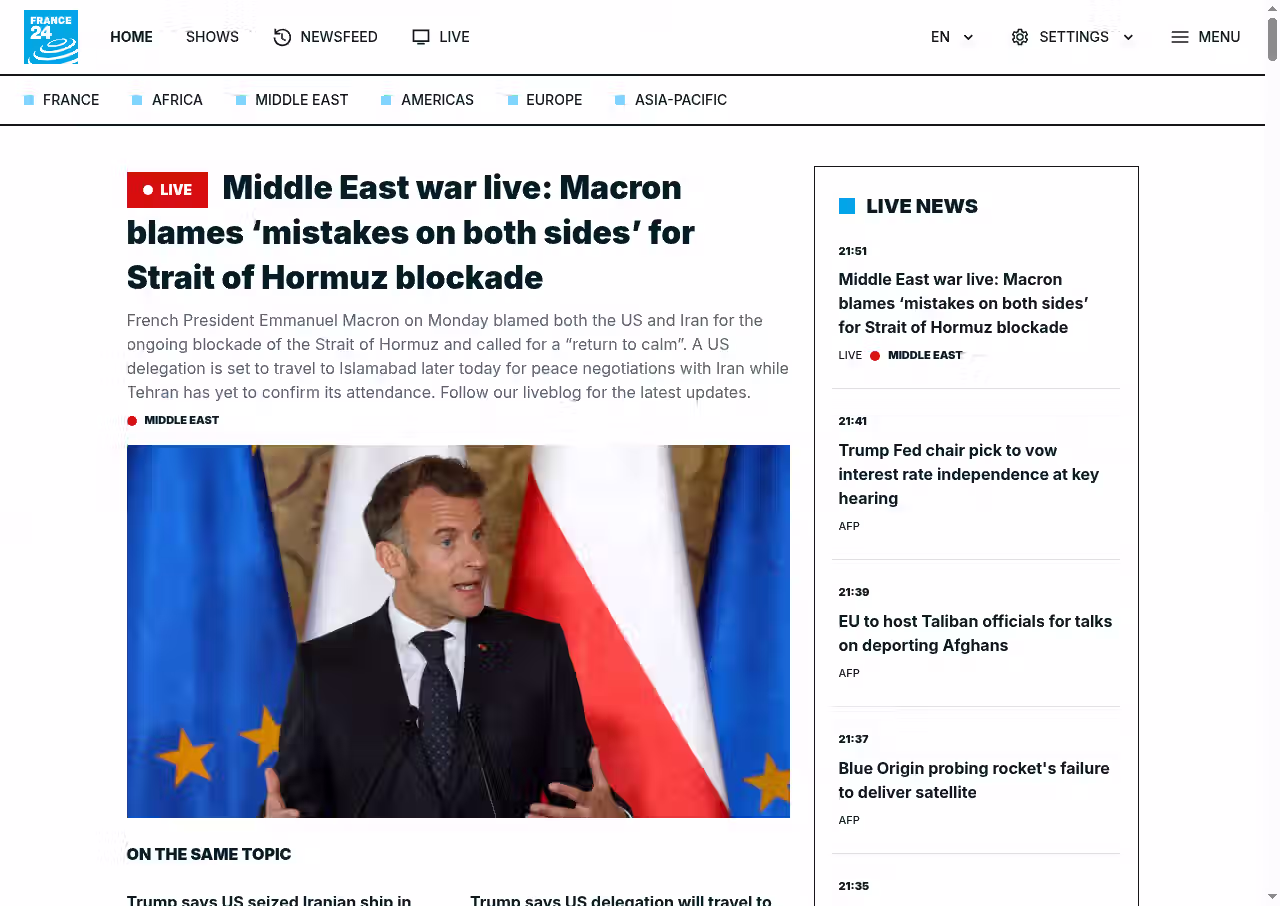Click the France 24 logo

point(51,37)
